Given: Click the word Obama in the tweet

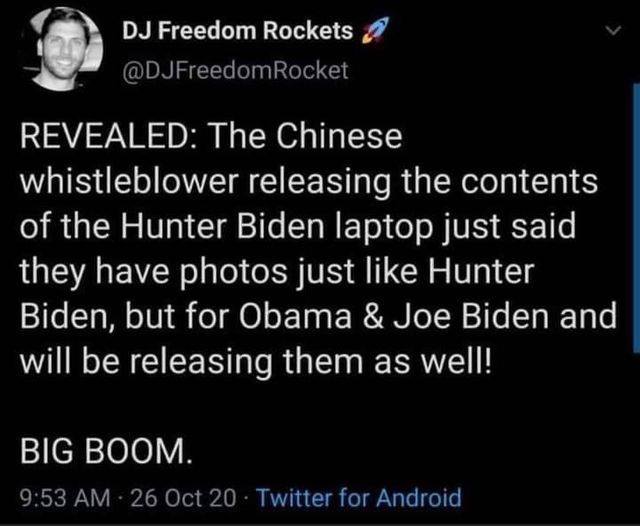Looking at the screenshot, I should coord(296,317).
